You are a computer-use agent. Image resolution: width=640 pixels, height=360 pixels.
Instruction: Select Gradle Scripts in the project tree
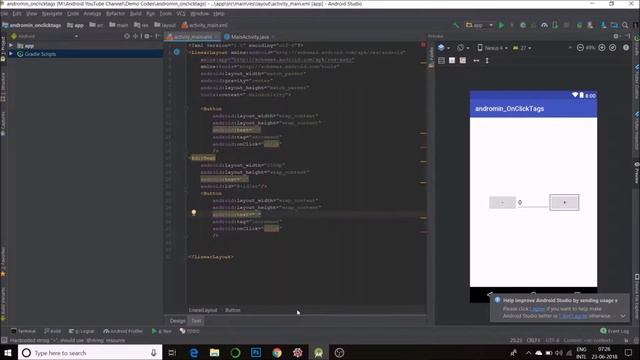40,54
